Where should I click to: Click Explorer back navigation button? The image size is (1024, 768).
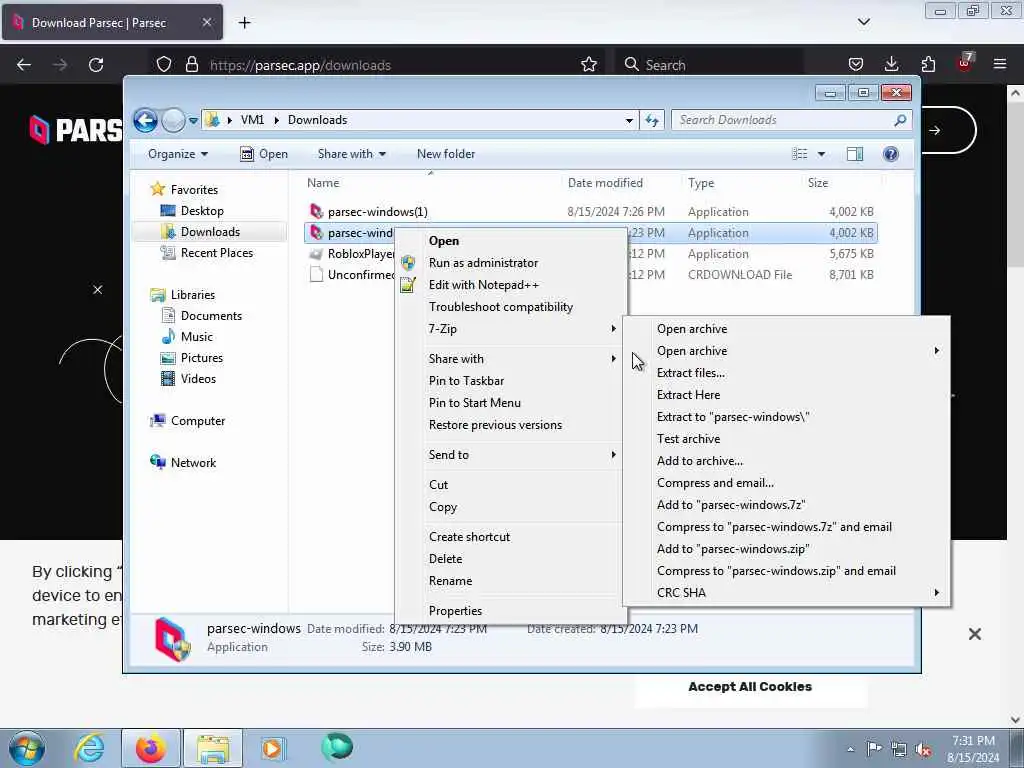(x=145, y=121)
